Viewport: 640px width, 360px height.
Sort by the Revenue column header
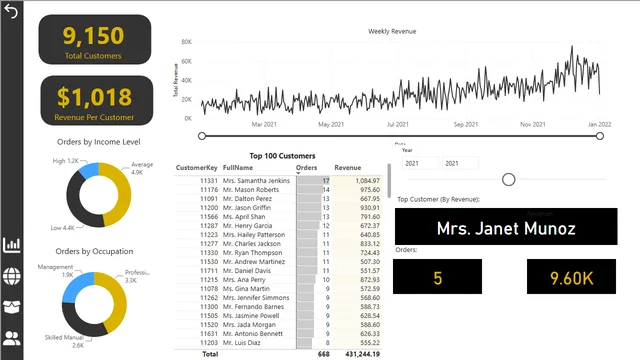click(347, 168)
